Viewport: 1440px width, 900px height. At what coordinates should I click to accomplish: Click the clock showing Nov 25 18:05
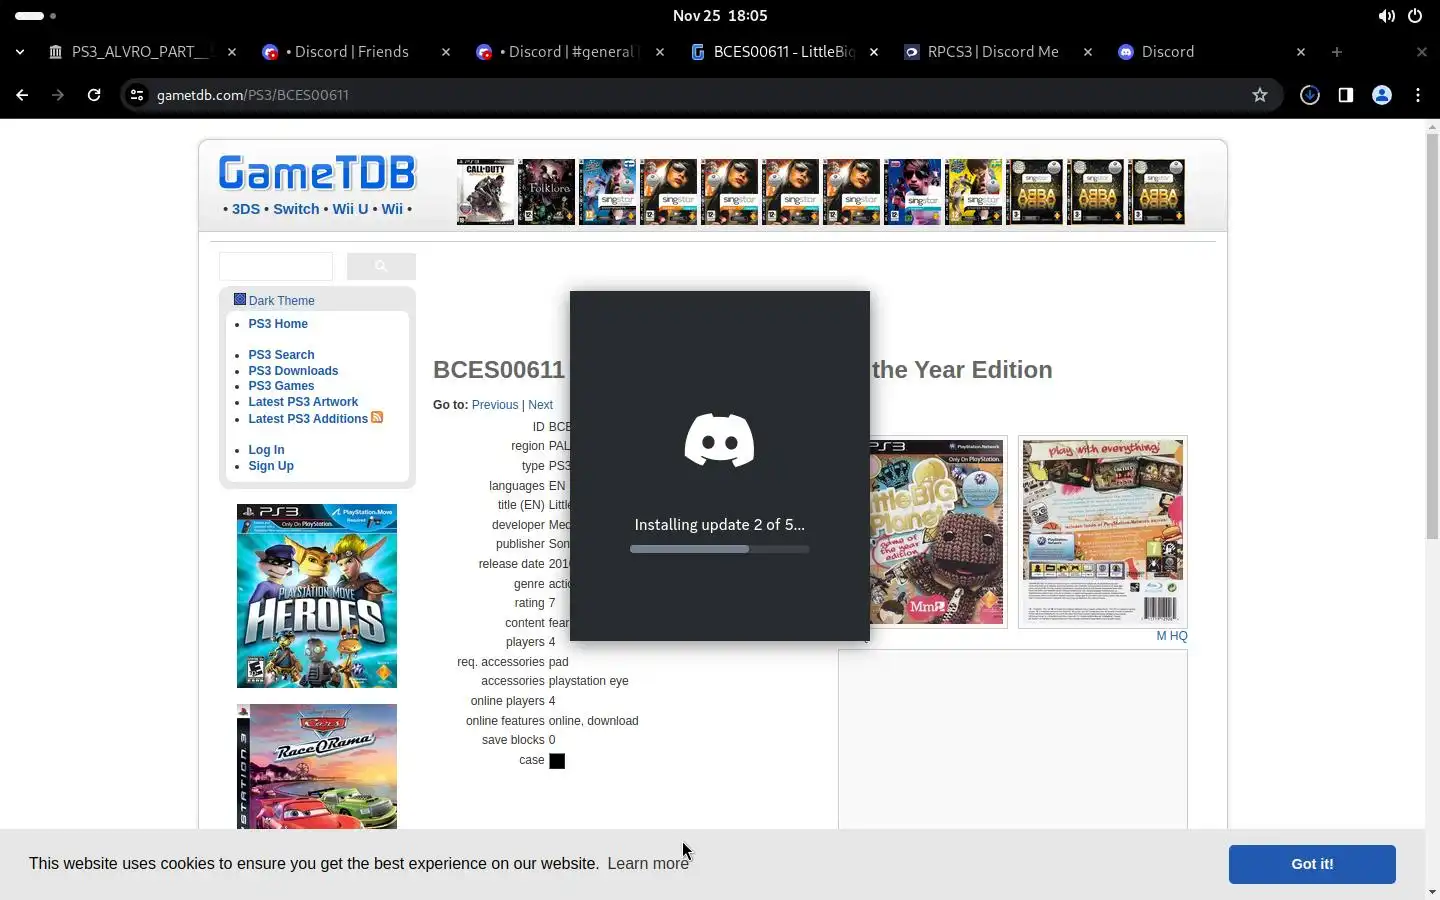pyautogui.click(x=720, y=16)
